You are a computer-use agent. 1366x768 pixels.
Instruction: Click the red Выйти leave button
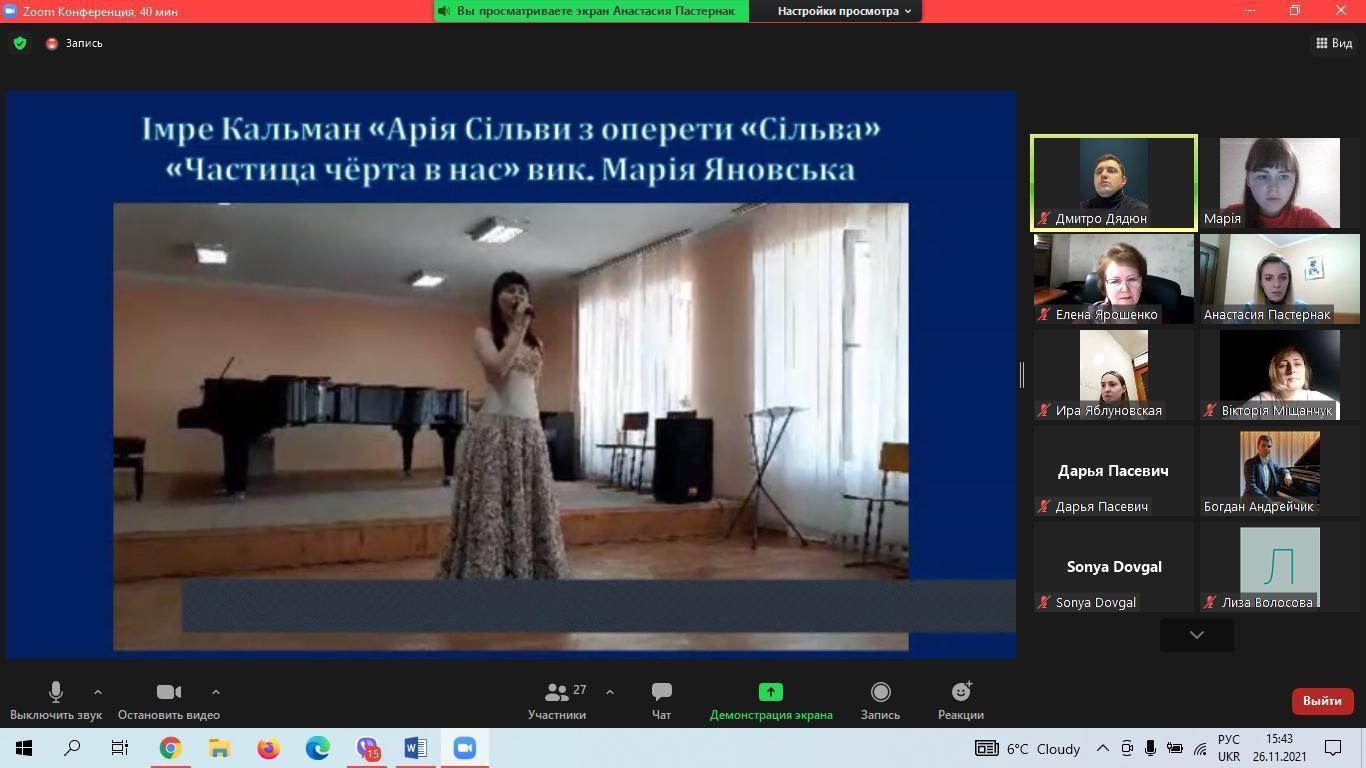click(x=1322, y=701)
